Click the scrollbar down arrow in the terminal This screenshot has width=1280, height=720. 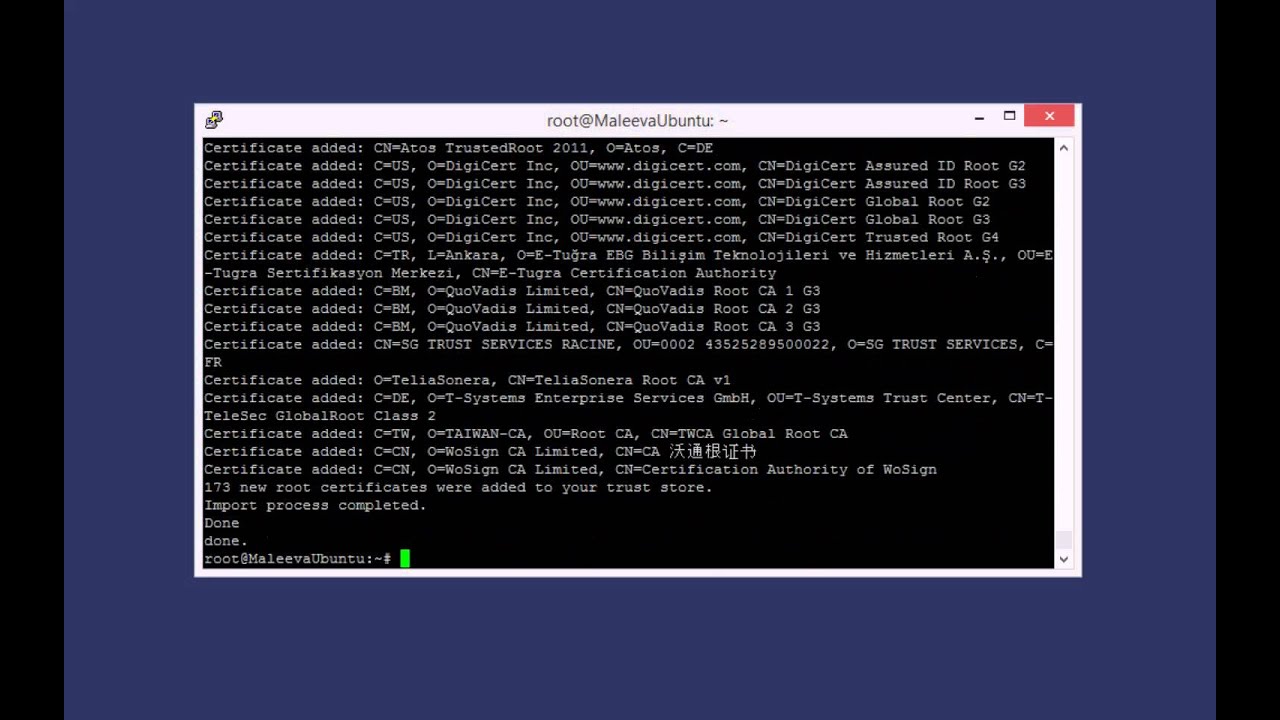(x=1064, y=559)
